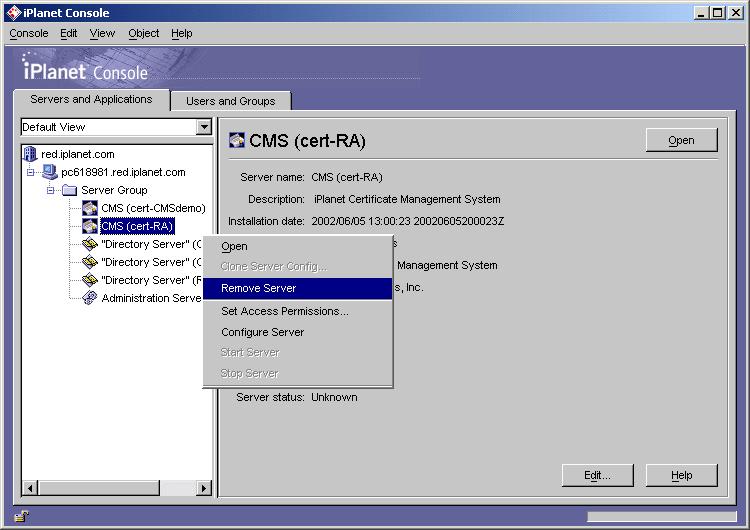
Task: Select Set Access Permissions... menu entry
Action: tap(298, 311)
